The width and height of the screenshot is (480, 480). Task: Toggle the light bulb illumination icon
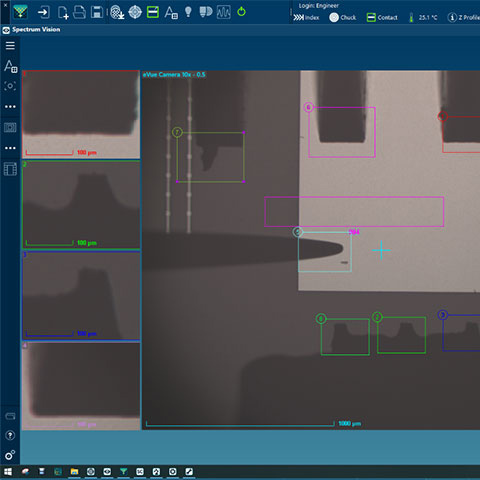click(188, 12)
